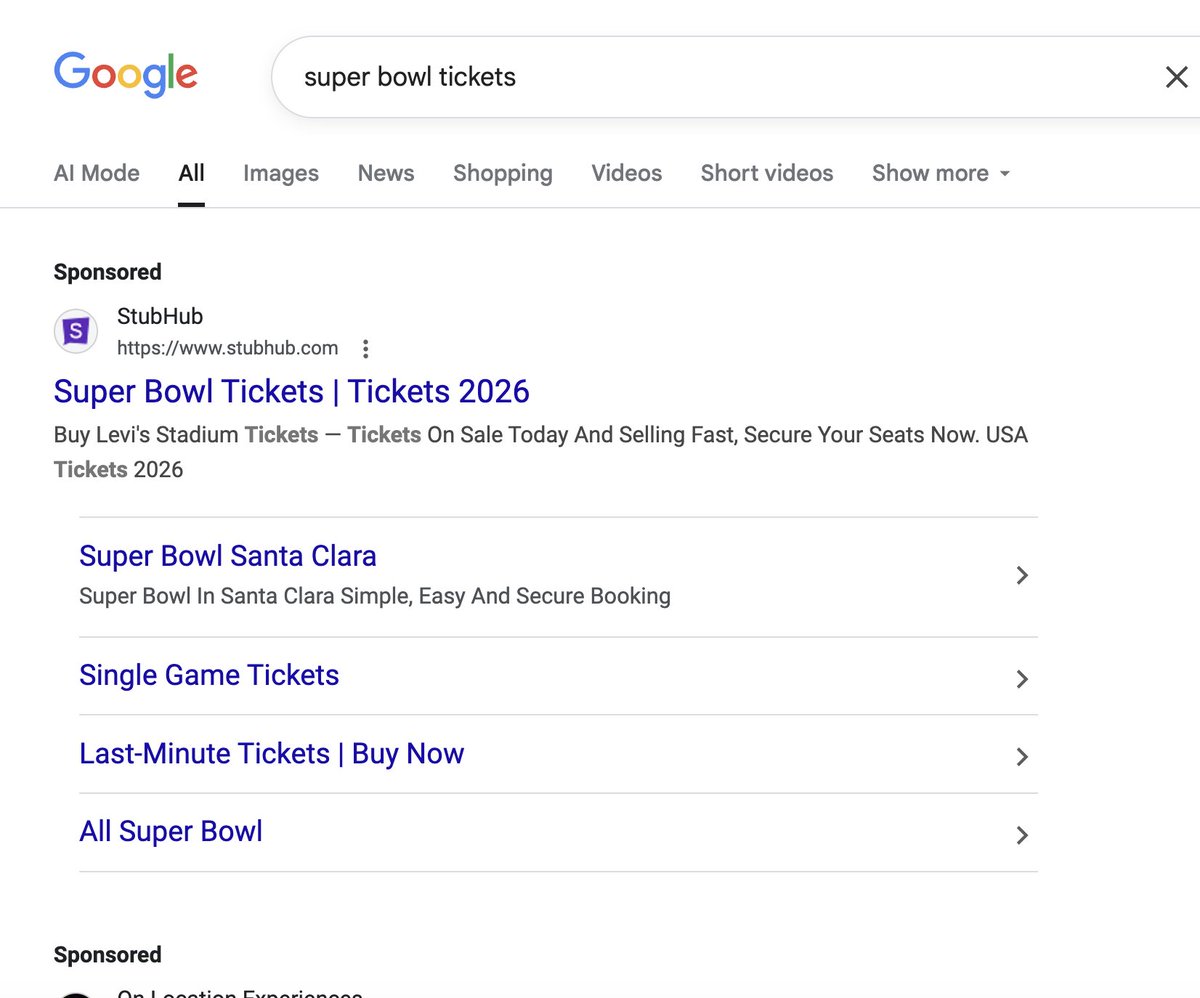Click the https://www.stubhub.com URL

pos(228,349)
